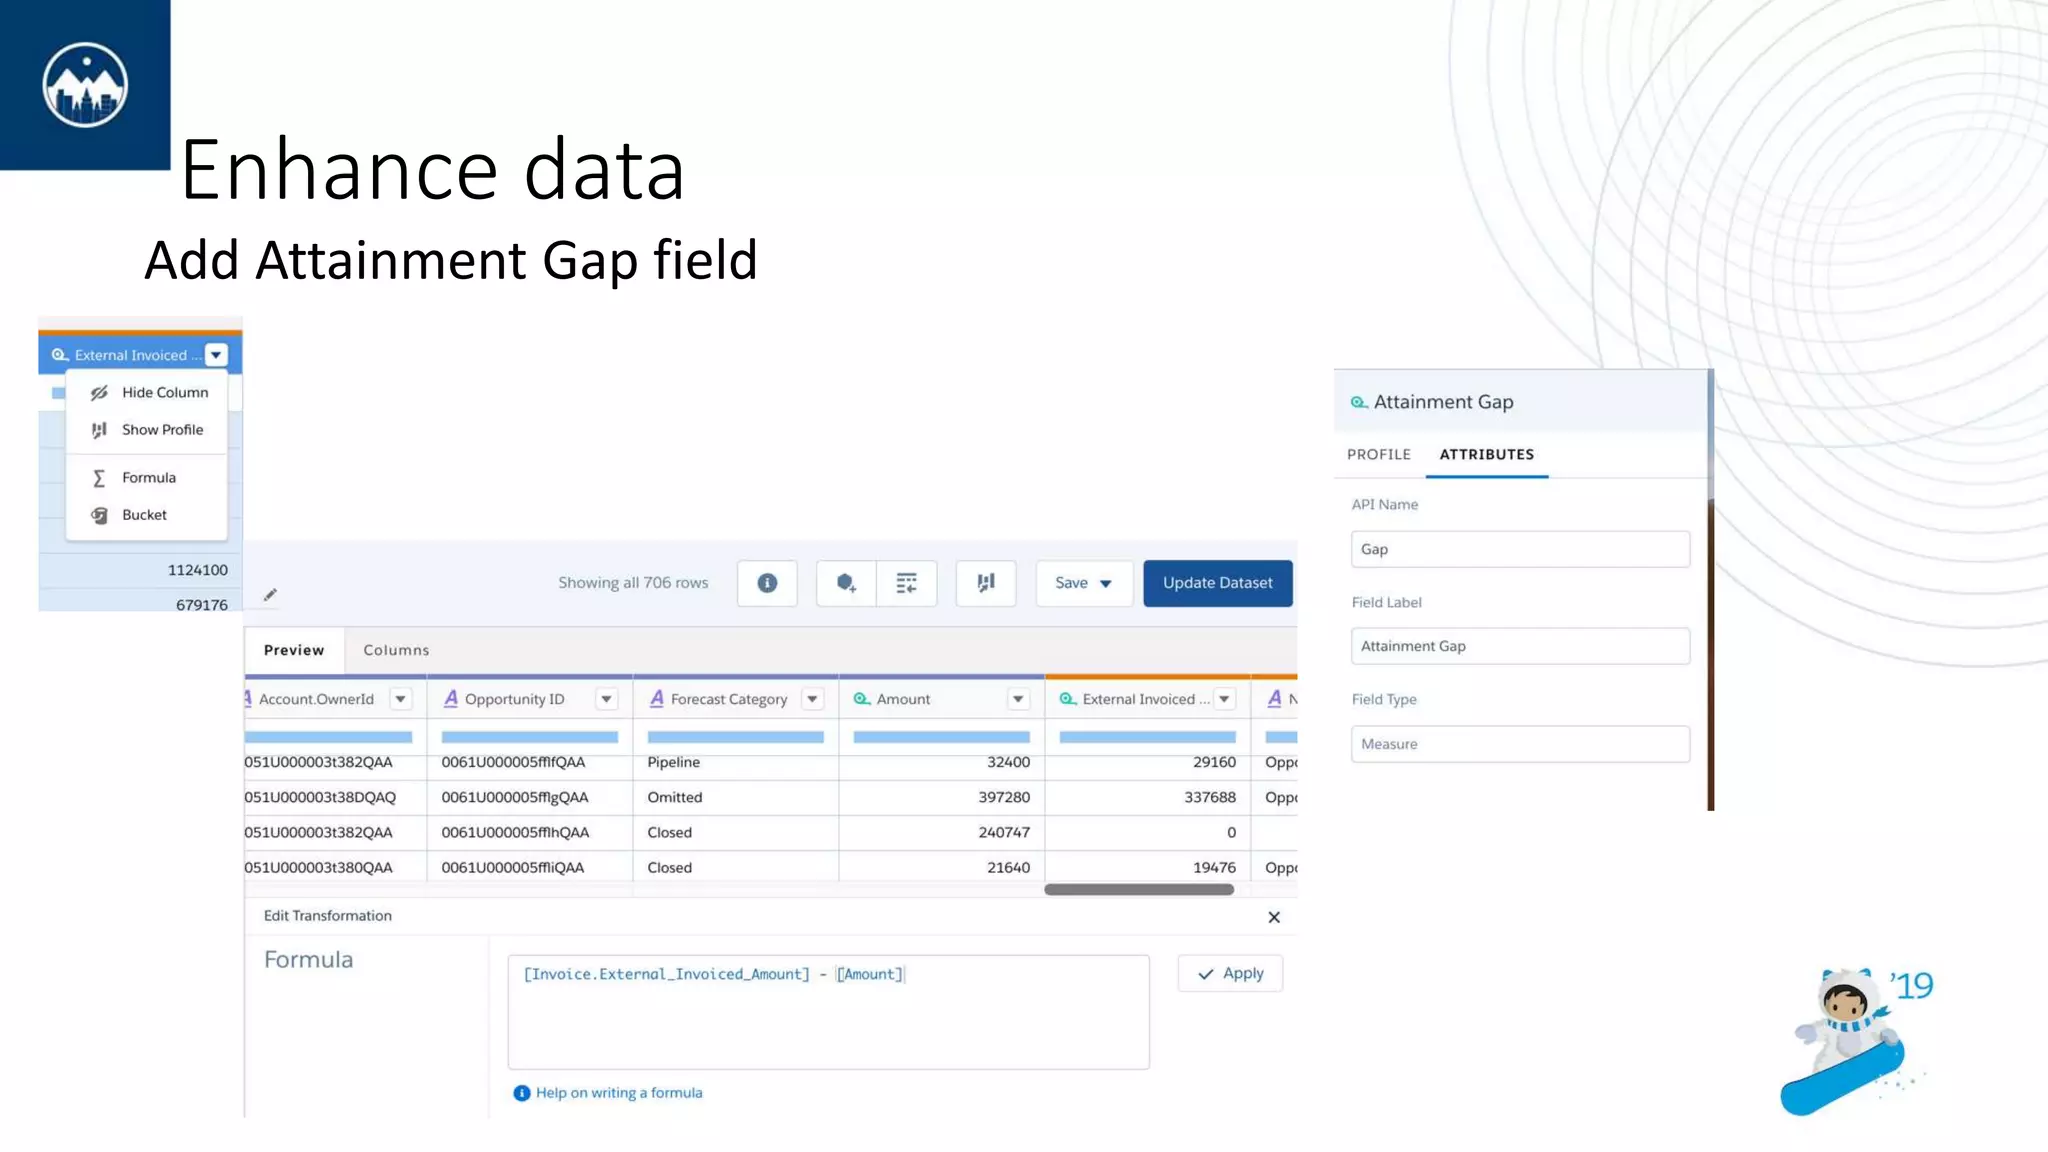This screenshot has width=2048, height=1152.
Task: Click the API Name input field
Action: (1520, 549)
